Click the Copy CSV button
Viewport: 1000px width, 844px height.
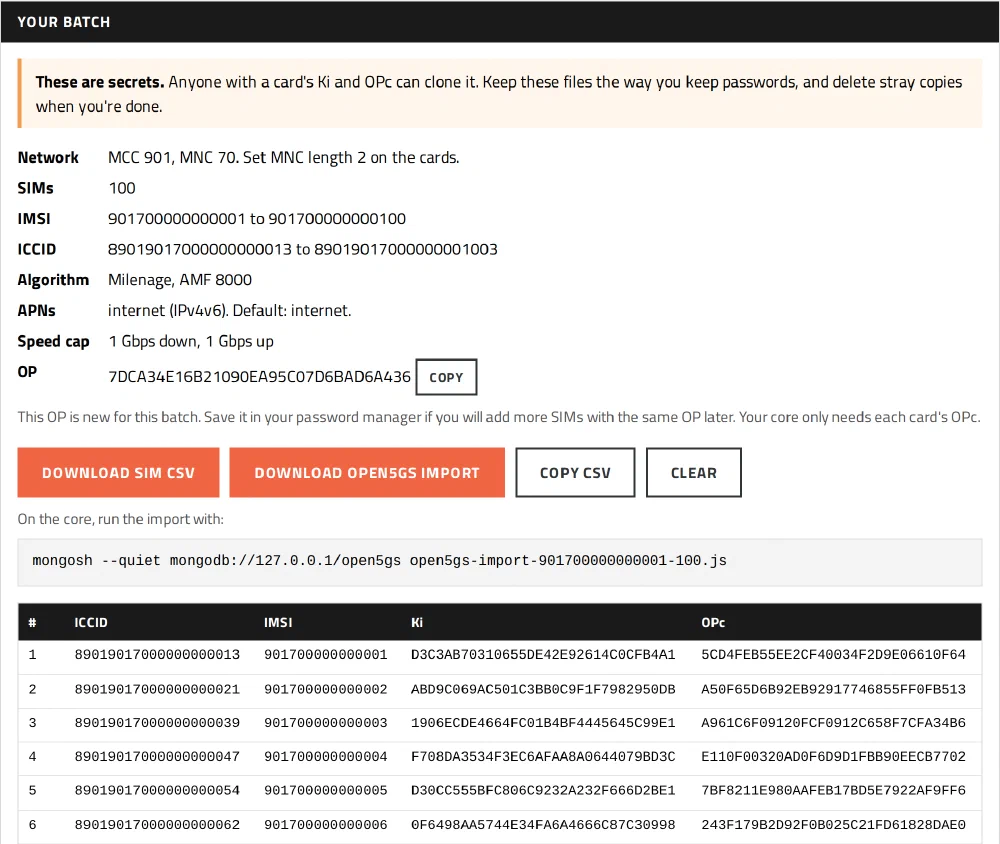point(575,473)
